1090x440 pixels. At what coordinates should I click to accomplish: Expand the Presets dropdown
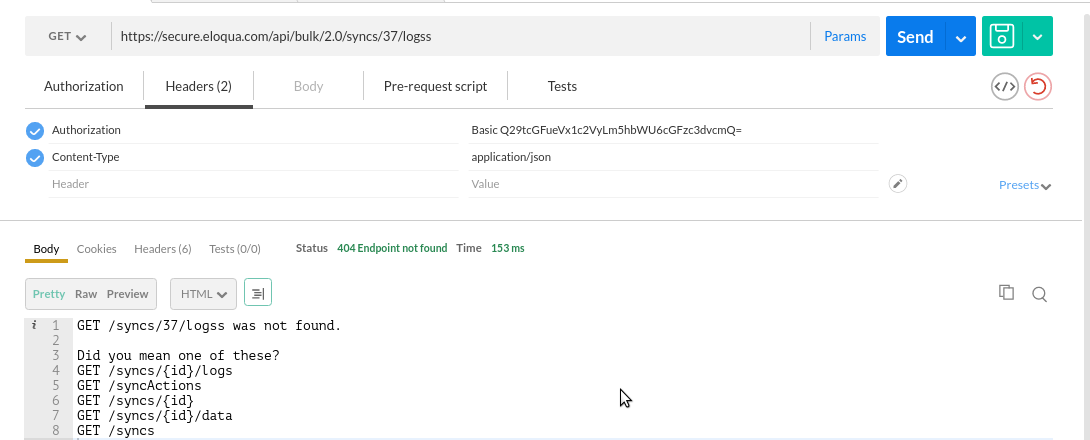[1025, 185]
